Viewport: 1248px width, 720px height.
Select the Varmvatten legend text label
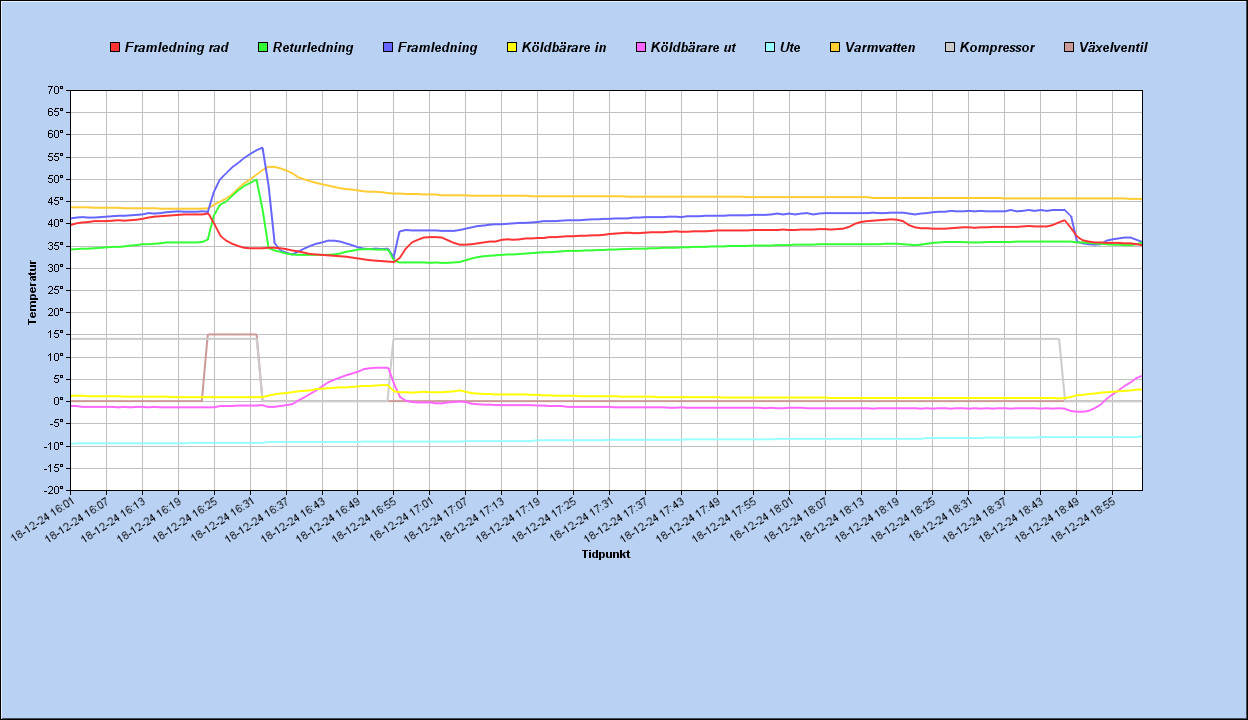tap(880, 47)
